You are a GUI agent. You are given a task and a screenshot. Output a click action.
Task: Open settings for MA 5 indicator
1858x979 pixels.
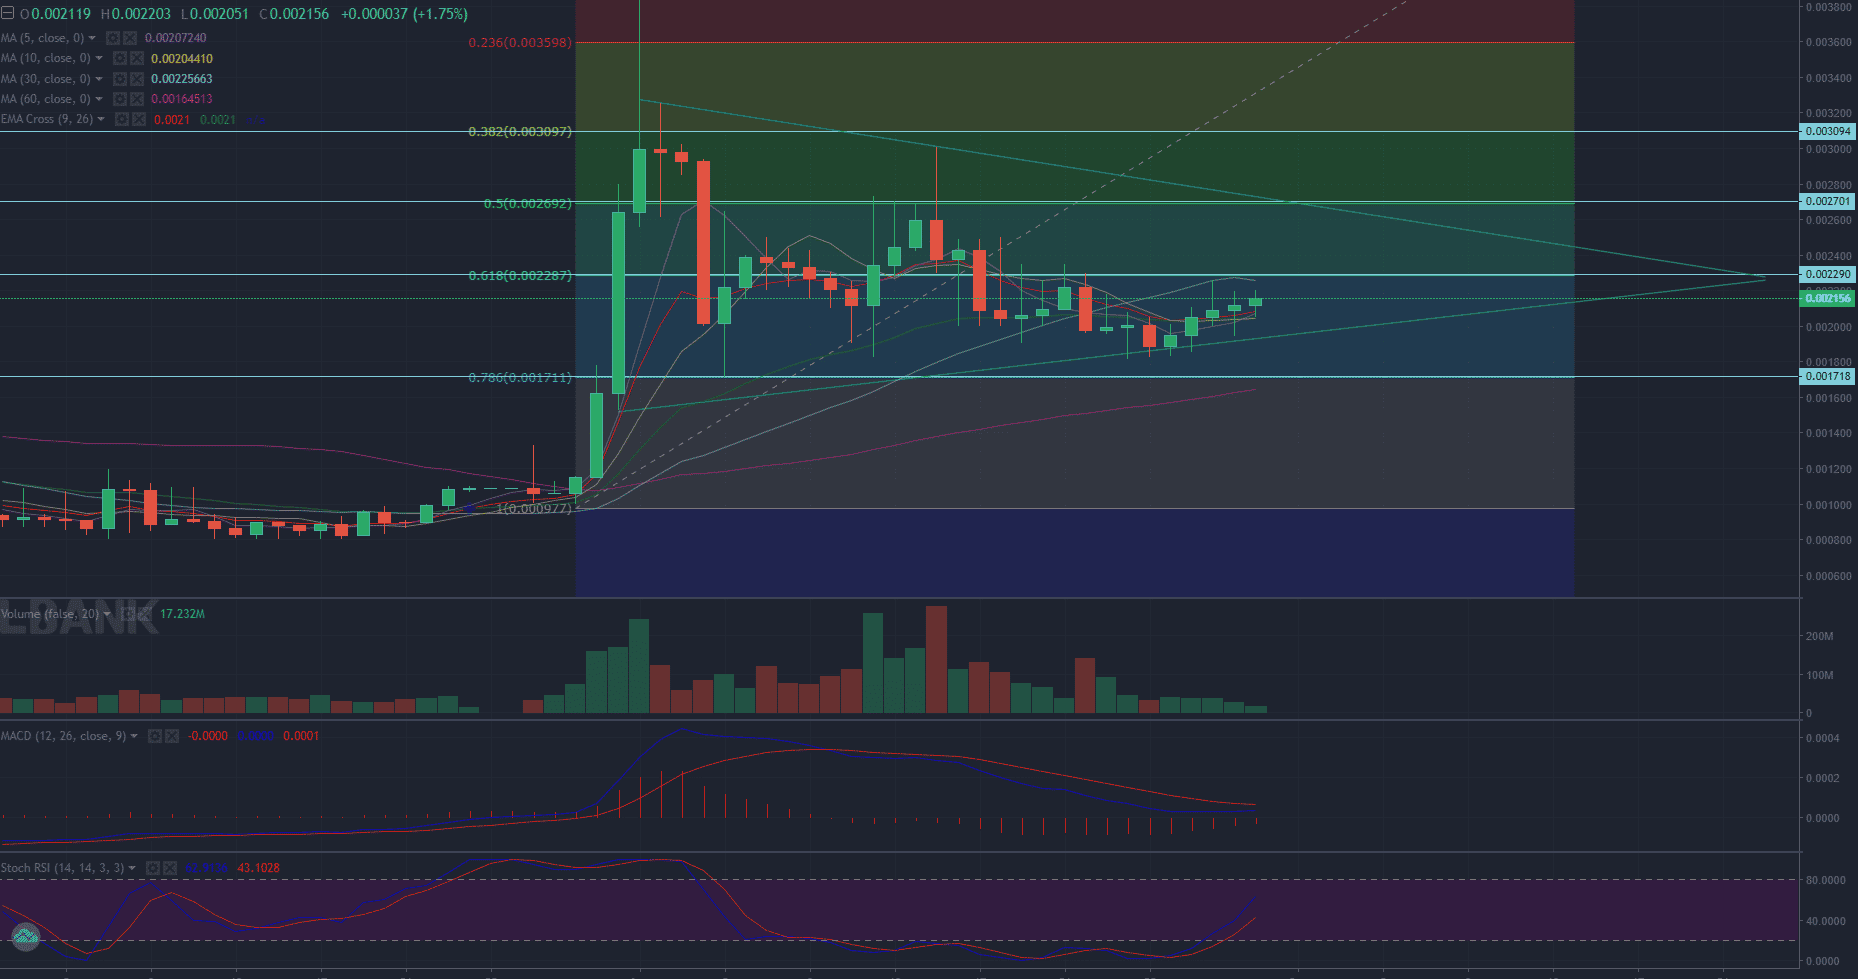[113, 38]
